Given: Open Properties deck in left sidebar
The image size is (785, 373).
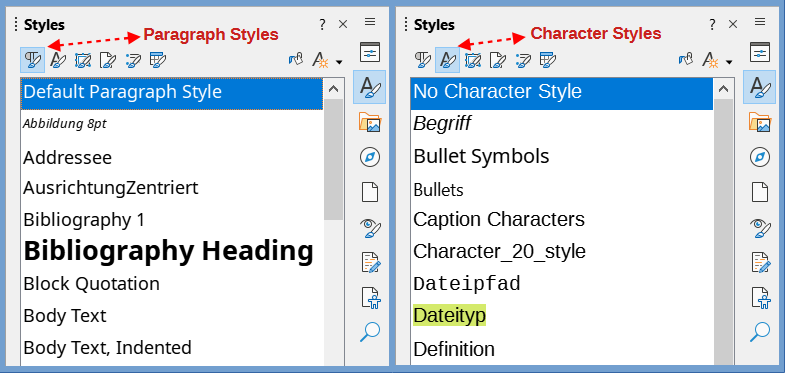Looking at the screenshot, I should tap(370, 52).
